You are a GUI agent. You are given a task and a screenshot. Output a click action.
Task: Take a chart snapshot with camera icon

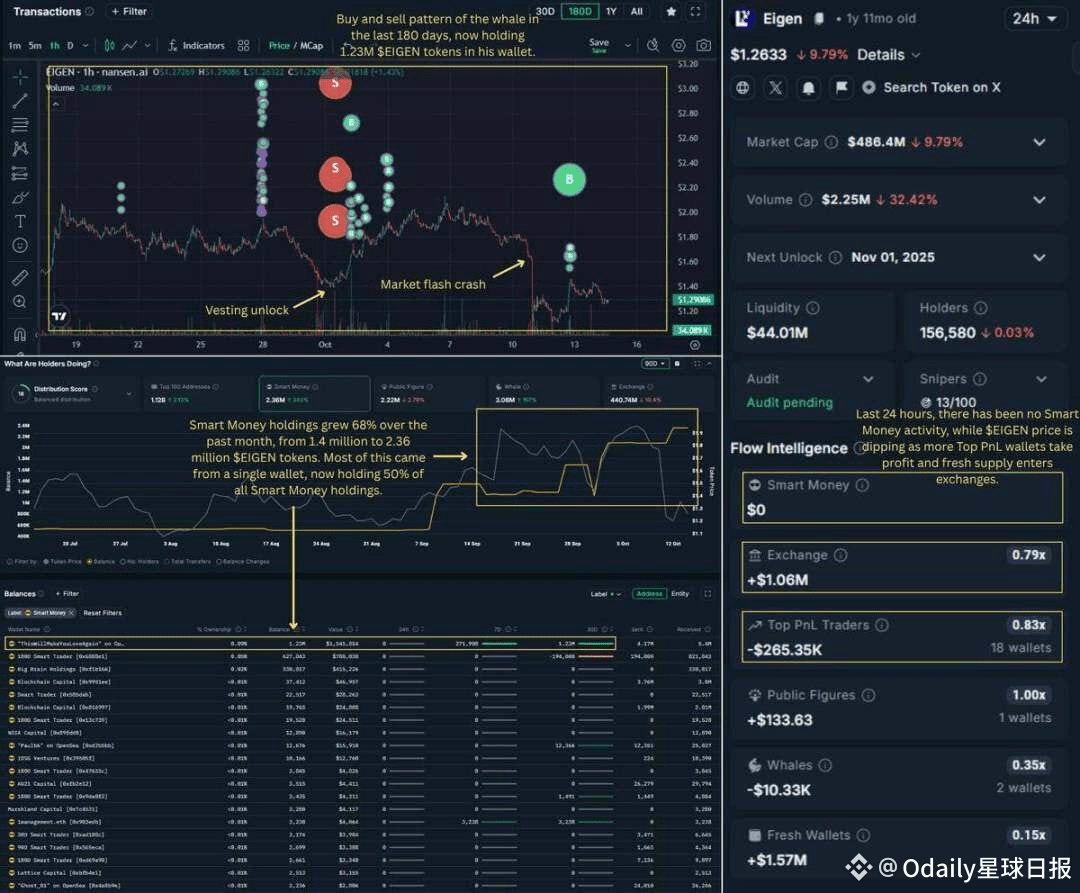tap(703, 45)
